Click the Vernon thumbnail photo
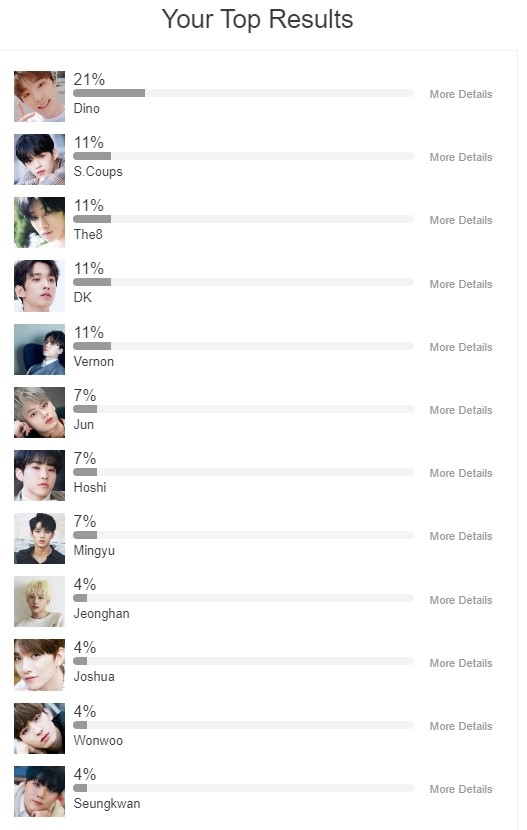 [x=39, y=349]
